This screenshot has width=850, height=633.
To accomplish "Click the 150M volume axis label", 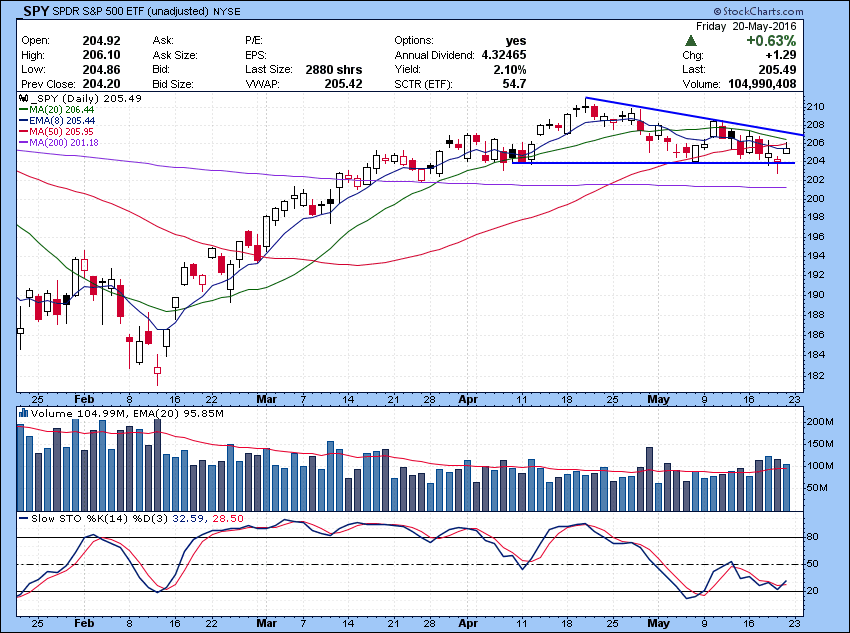I will (x=820, y=444).
